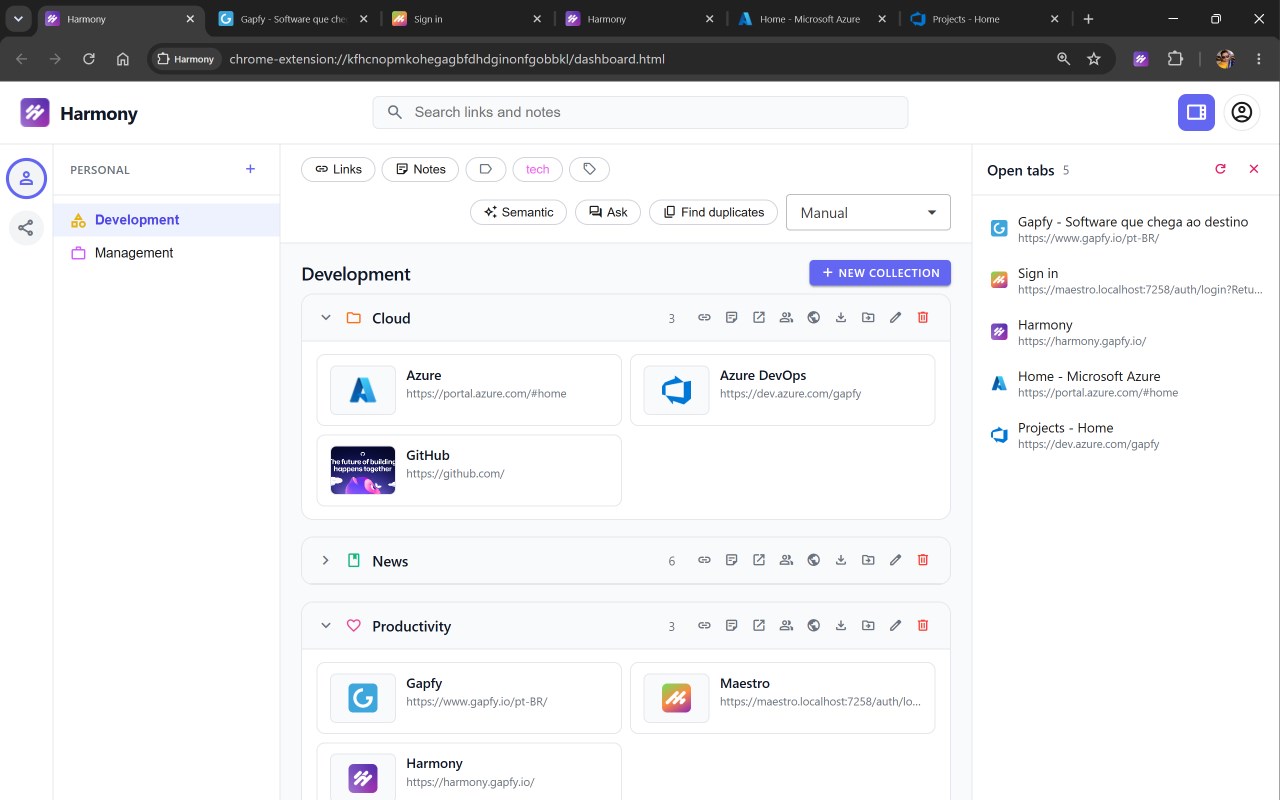Open the shared spaces sidebar icon
The image size is (1280, 800).
tap(26, 229)
